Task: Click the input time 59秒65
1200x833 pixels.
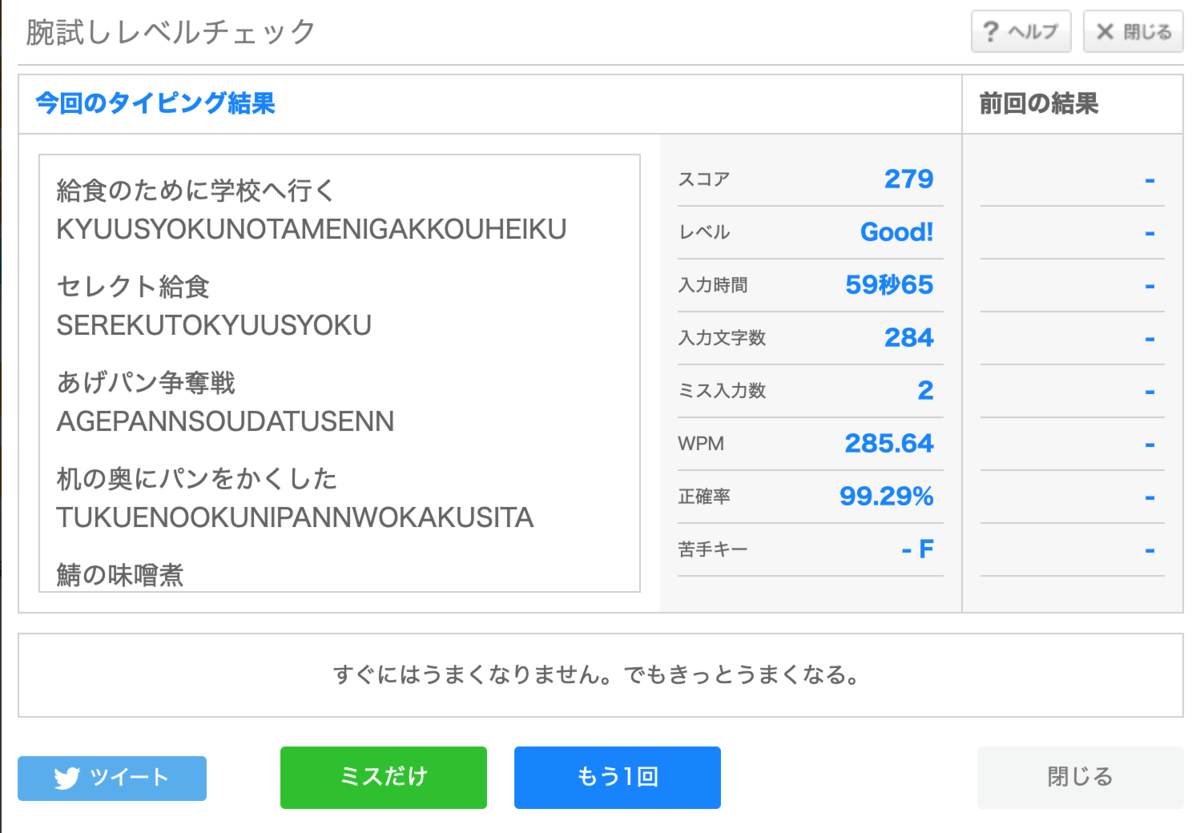Action: (x=889, y=285)
